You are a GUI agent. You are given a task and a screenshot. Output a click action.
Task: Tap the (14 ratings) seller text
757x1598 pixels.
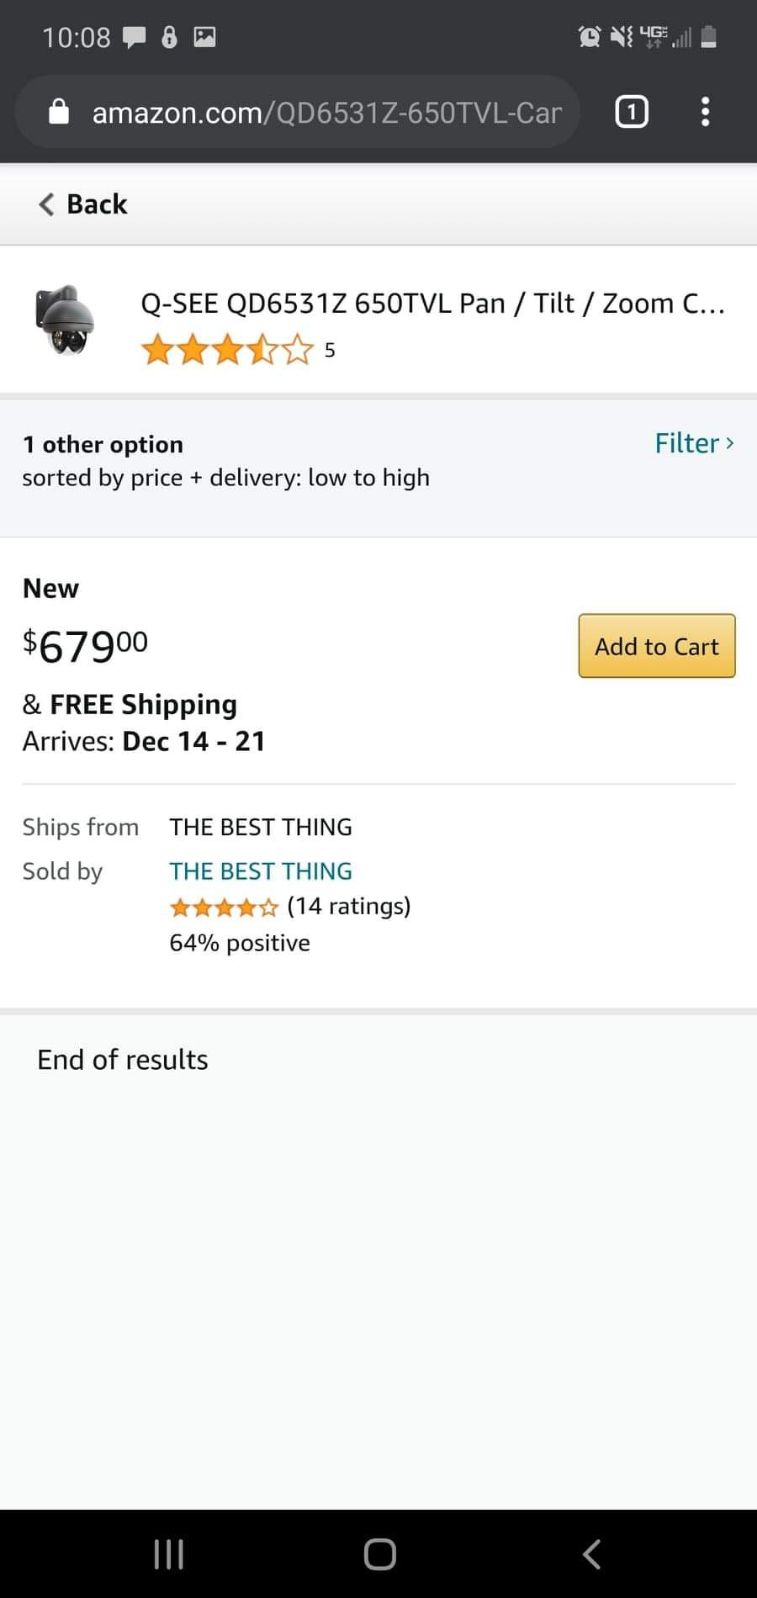click(x=349, y=906)
